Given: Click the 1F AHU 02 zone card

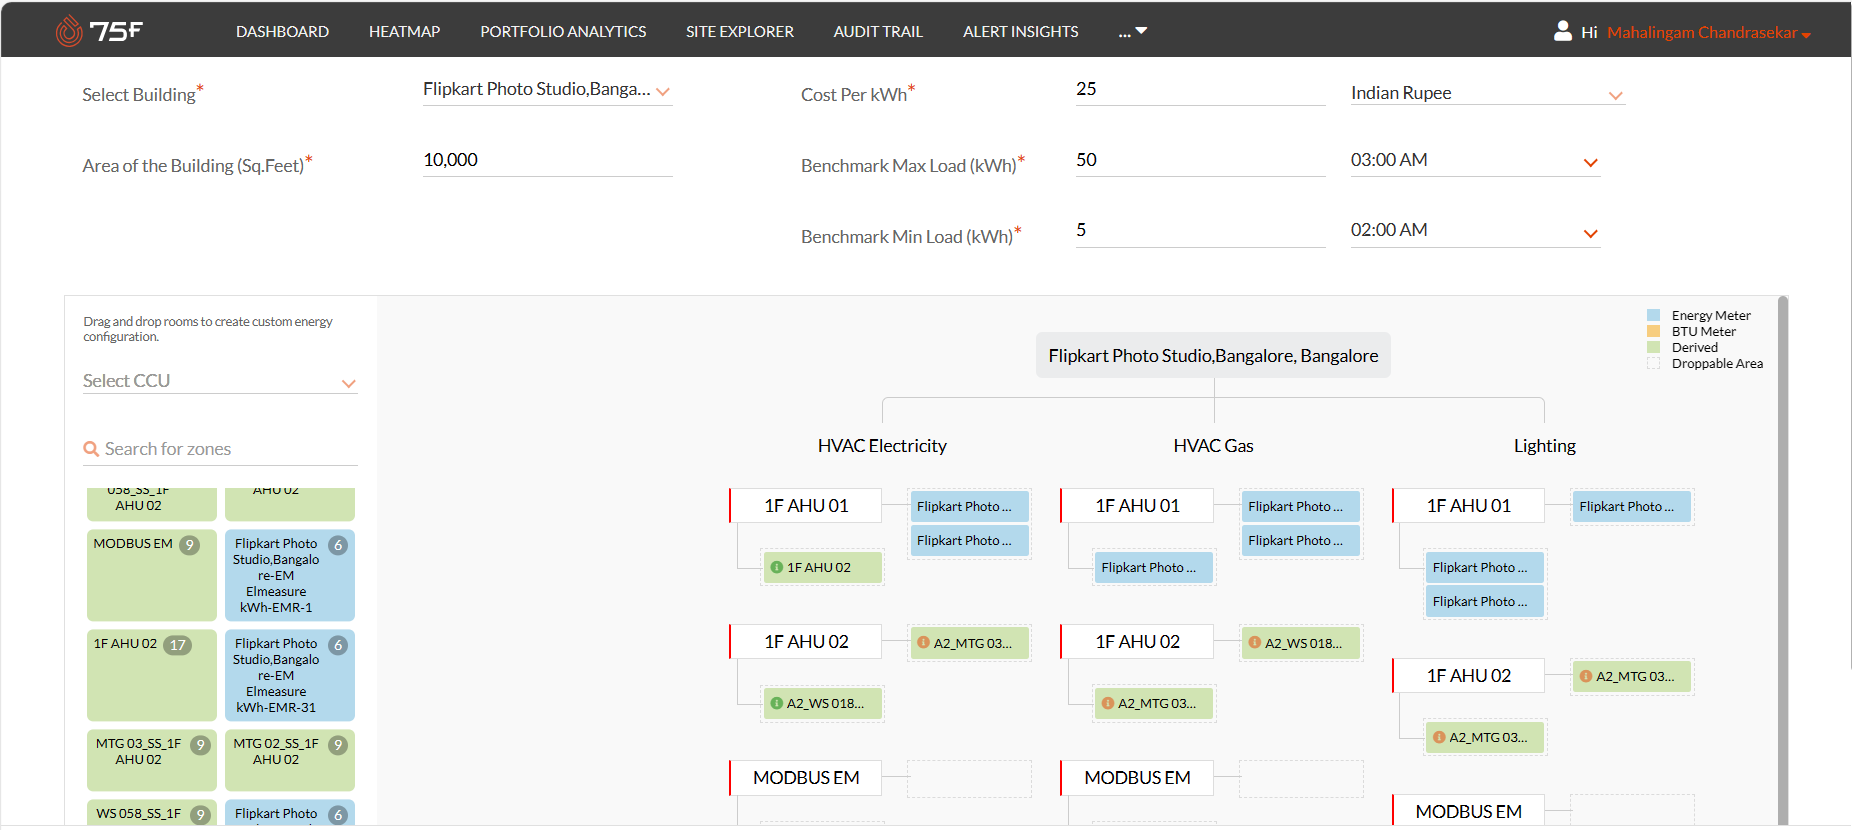Looking at the screenshot, I should click(x=151, y=675).
